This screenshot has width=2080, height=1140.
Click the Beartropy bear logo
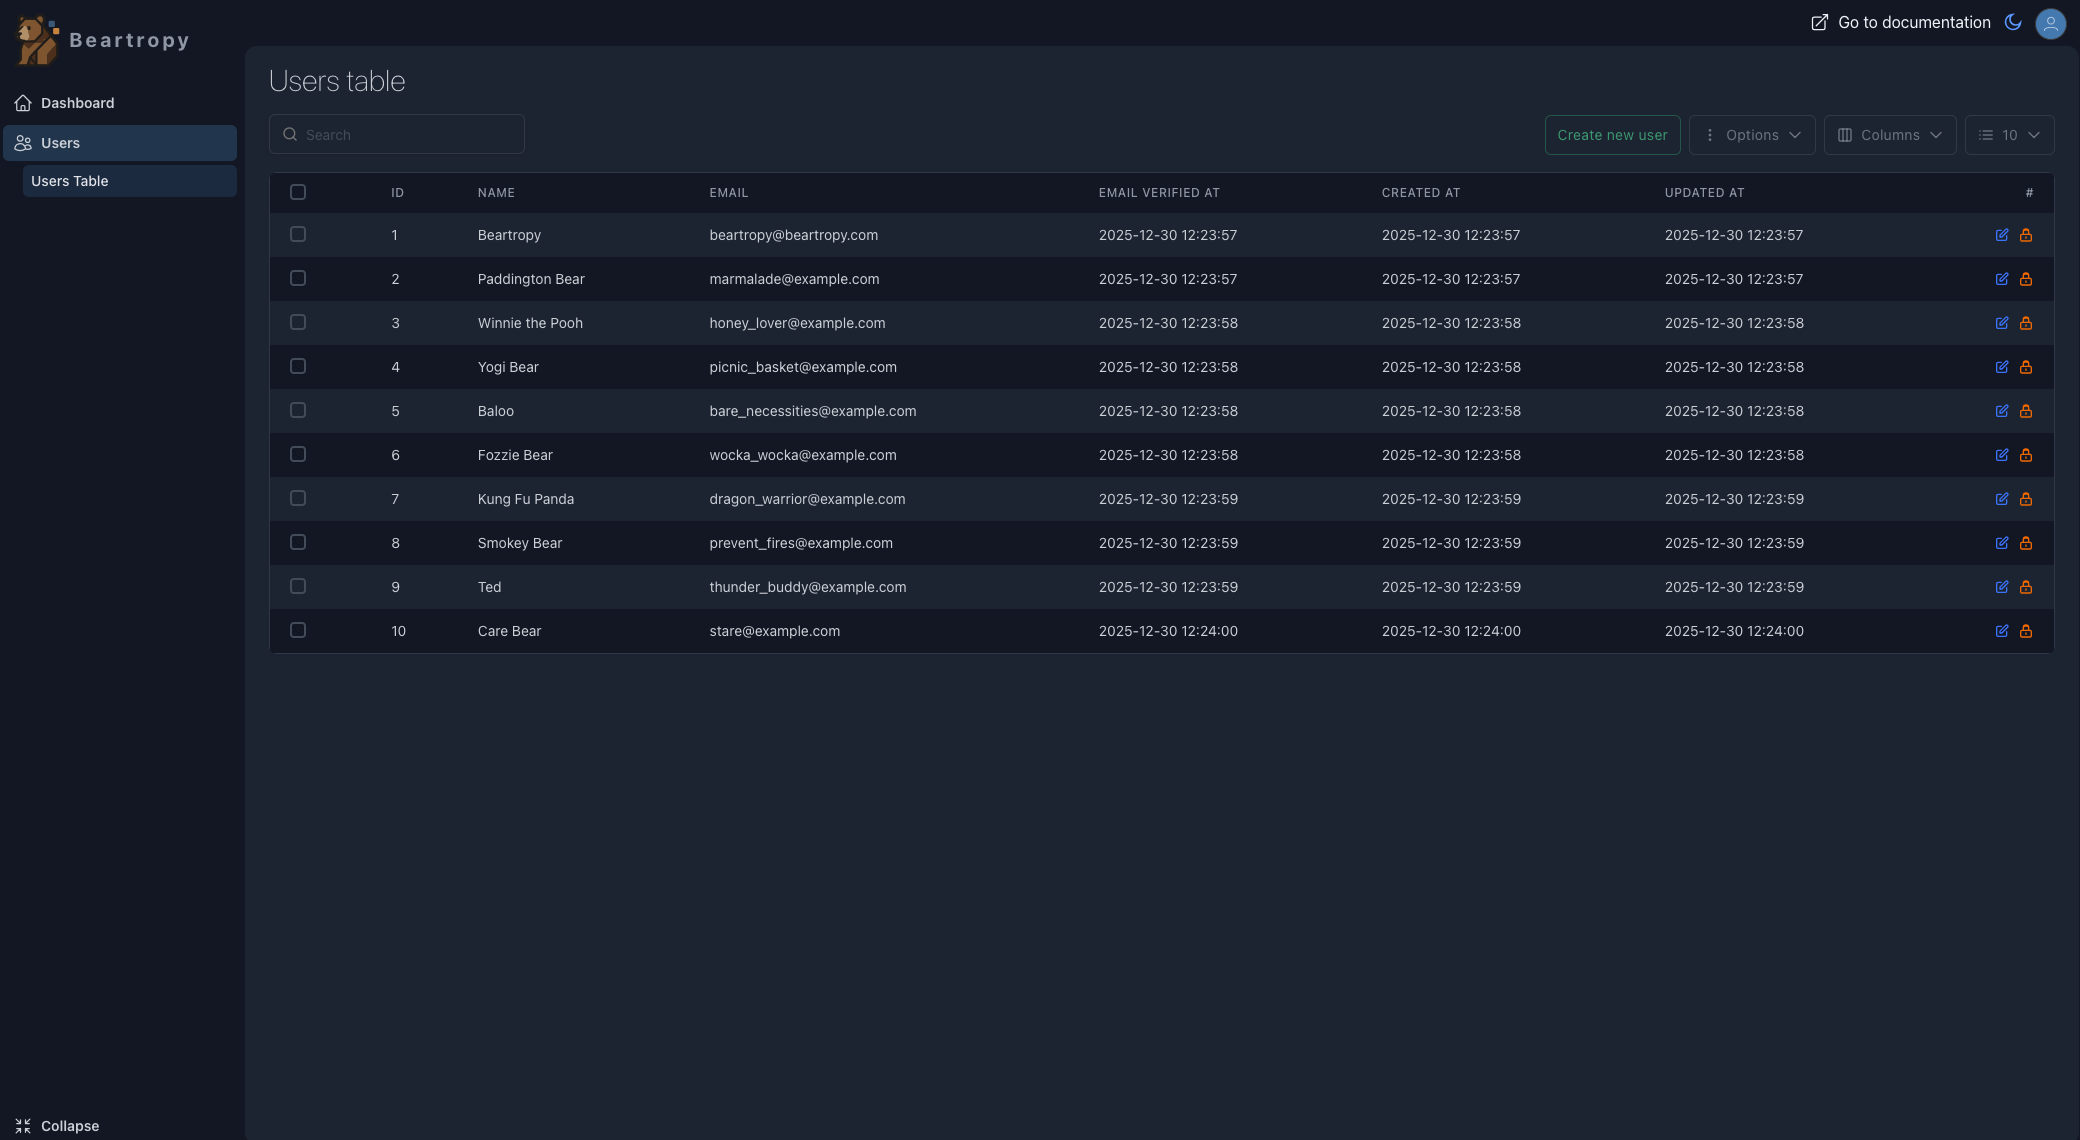click(x=37, y=40)
